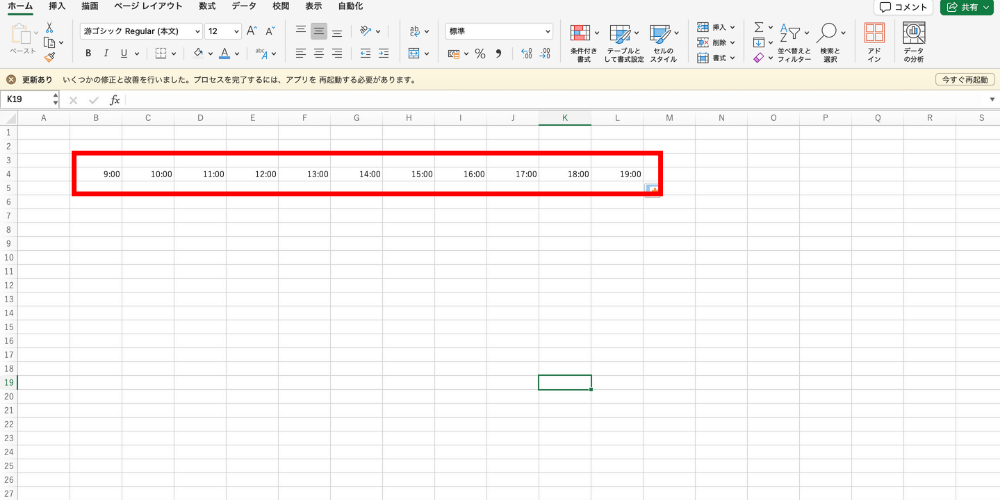Viewport: 1000px width, 500px height.
Task: Toggle Italic formatting
Action: click(106, 54)
